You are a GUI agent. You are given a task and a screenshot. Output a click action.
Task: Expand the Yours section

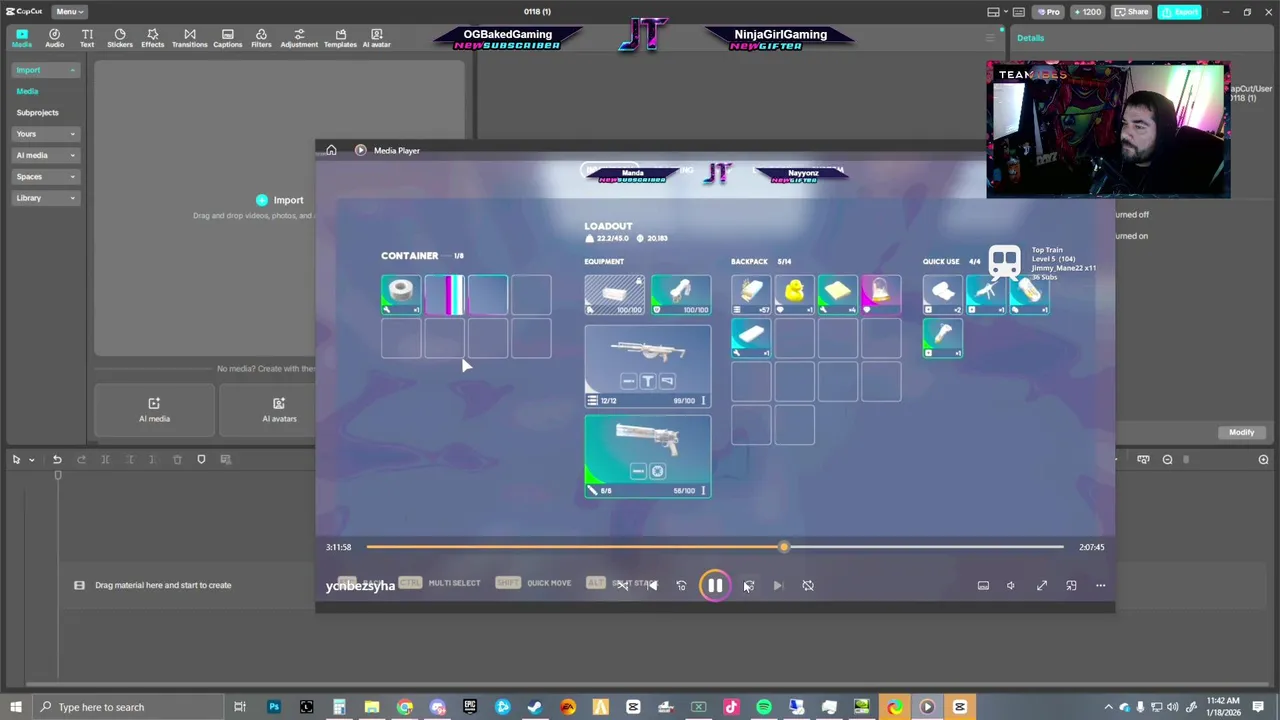45,134
